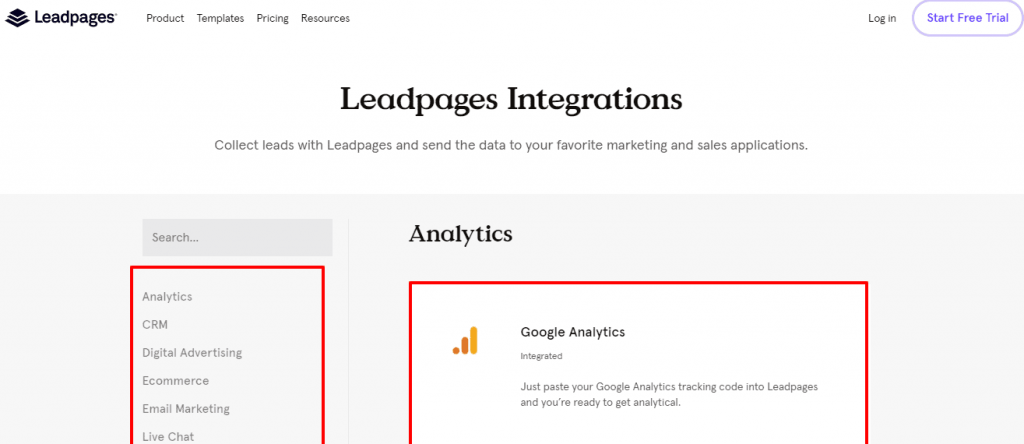Select the CRM category
The width and height of the screenshot is (1024, 444).
click(155, 325)
